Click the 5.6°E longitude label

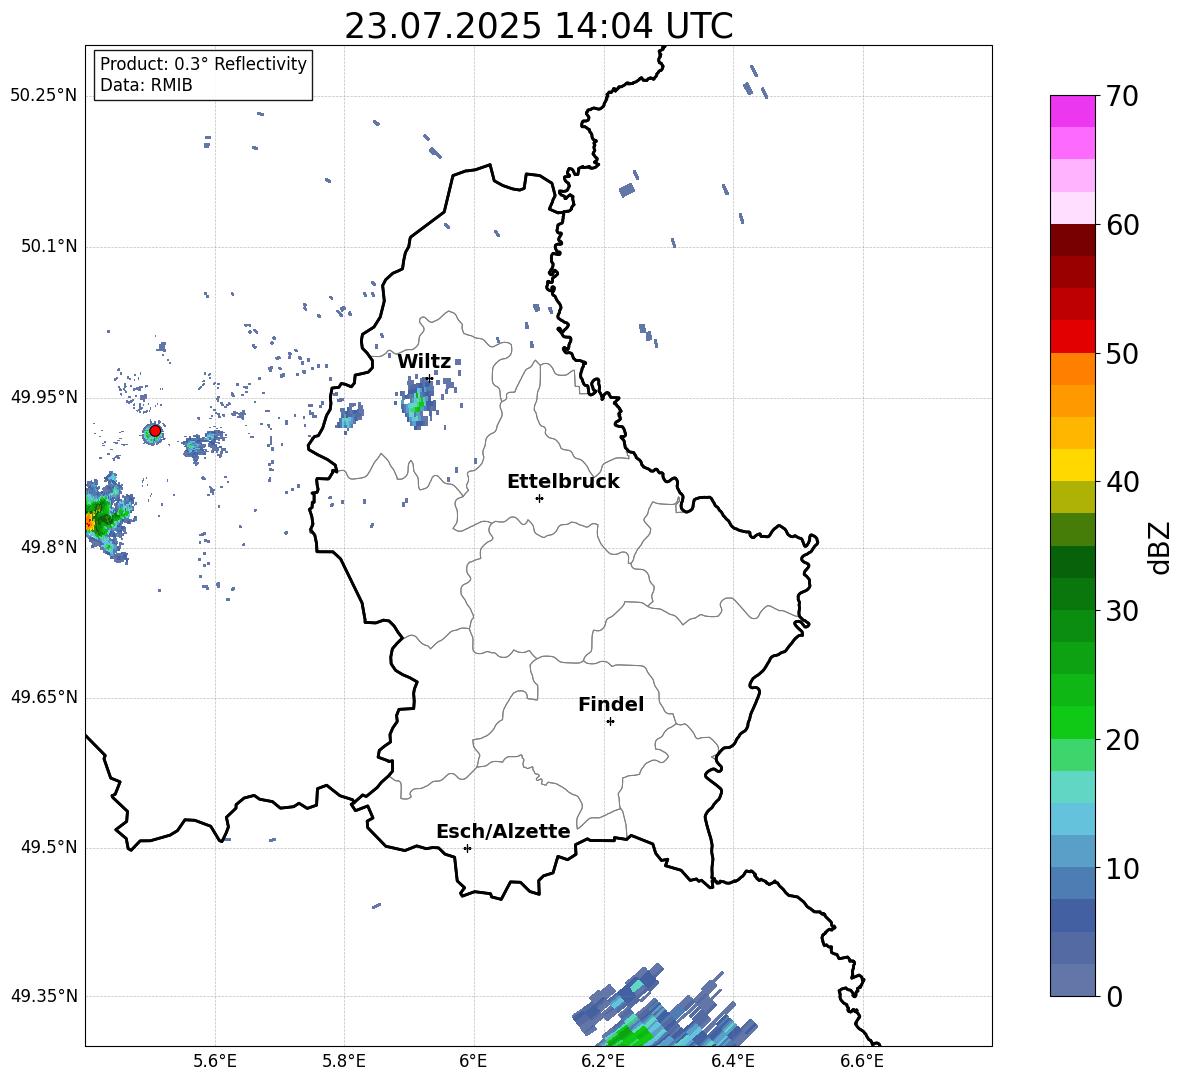coord(215,1061)
